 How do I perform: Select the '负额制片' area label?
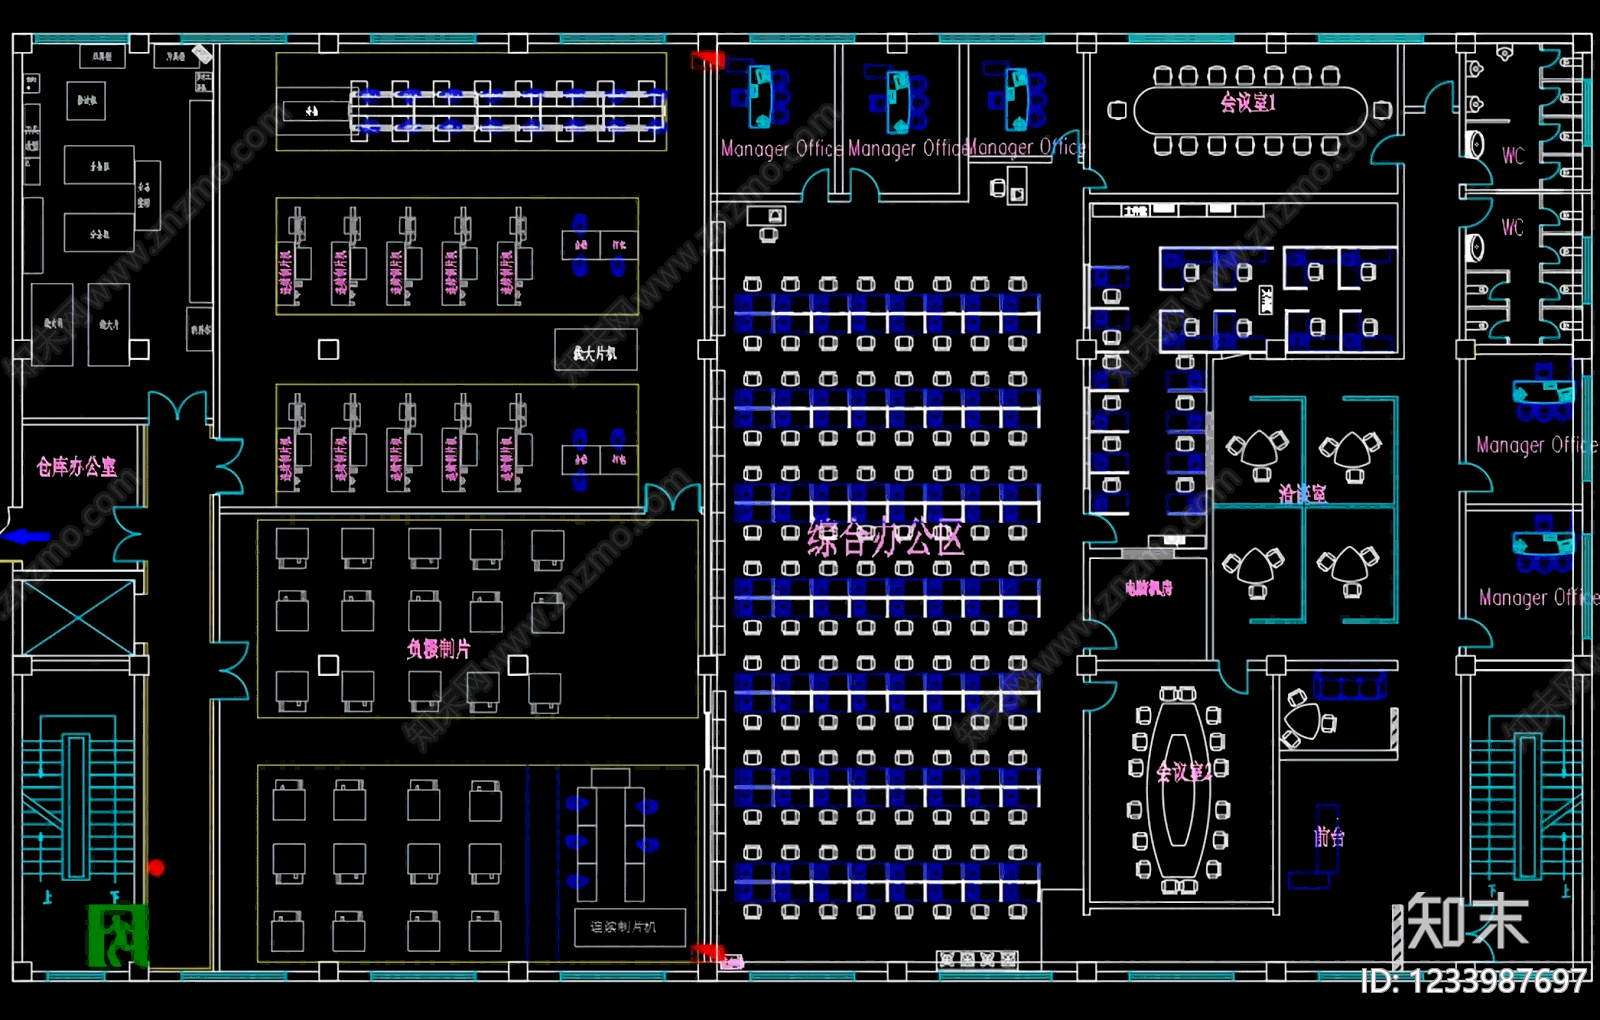click(x=438, y=649)
